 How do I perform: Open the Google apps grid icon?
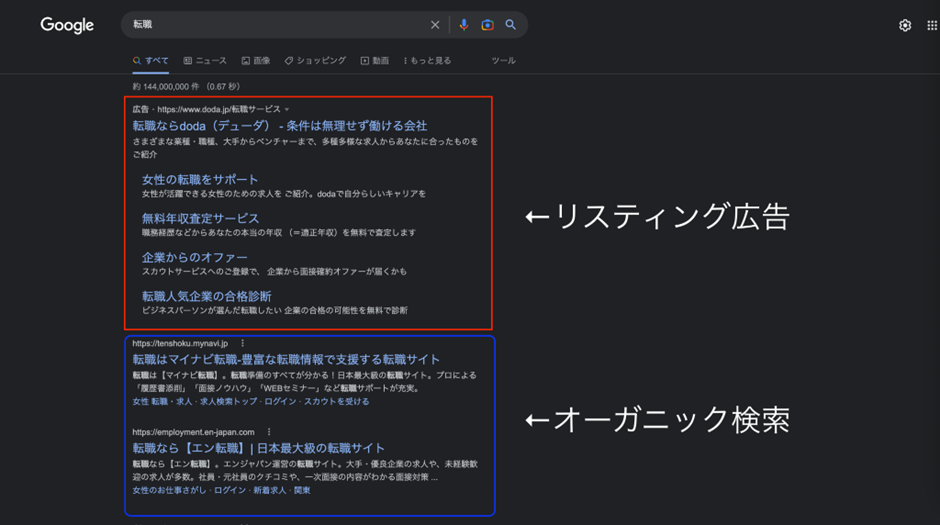[932, 25]
